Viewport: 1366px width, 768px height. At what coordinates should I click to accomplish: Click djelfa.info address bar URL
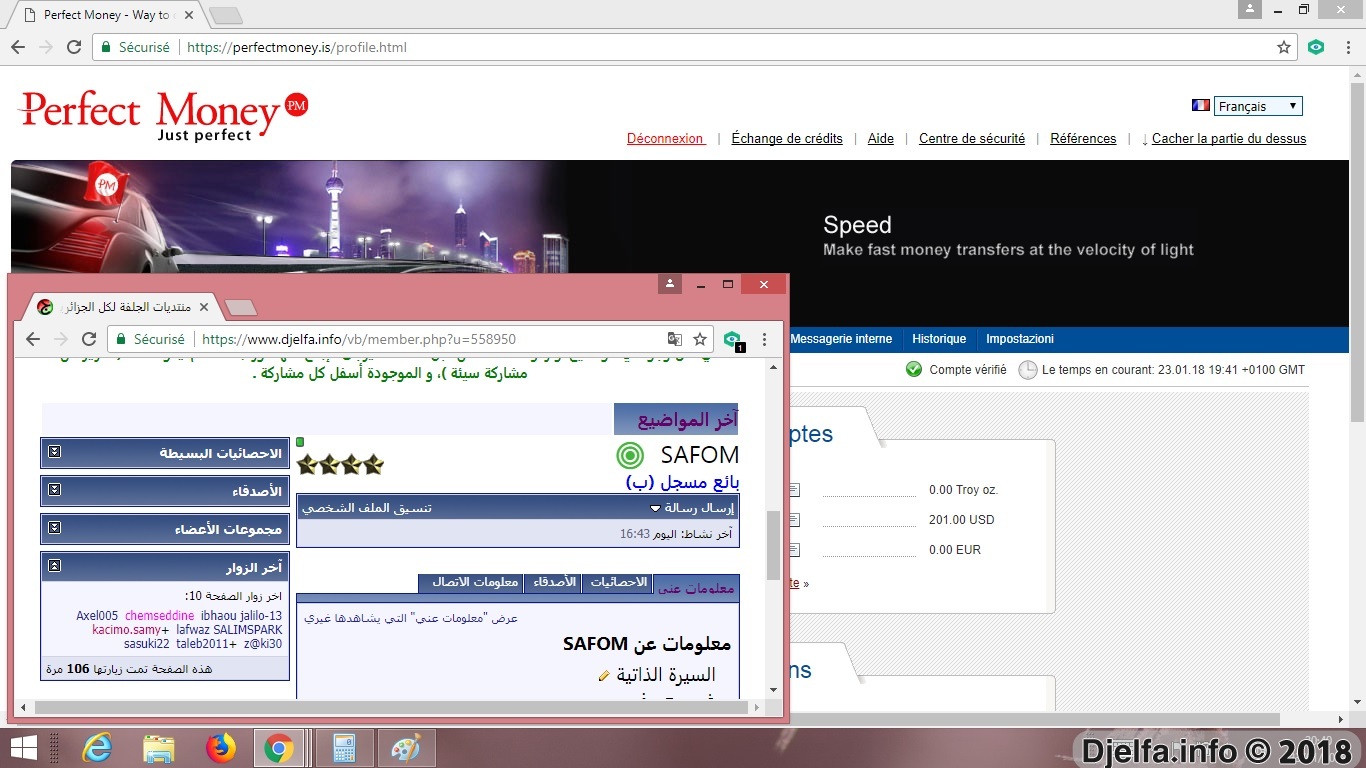coord(359,339)
